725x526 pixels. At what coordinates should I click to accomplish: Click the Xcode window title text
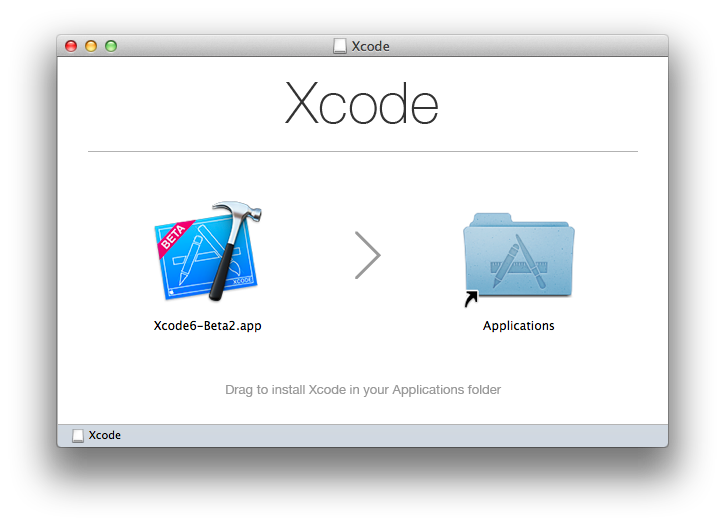tap(370, 46)
